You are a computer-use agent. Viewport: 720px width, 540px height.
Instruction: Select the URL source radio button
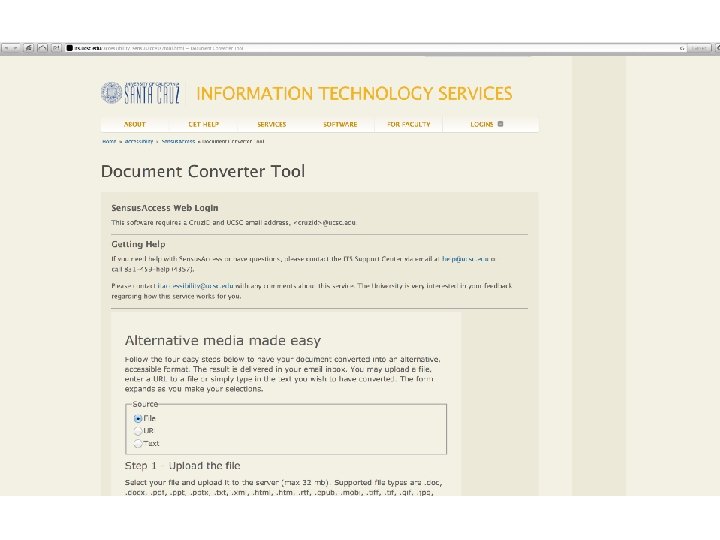[x=138, y=431]
